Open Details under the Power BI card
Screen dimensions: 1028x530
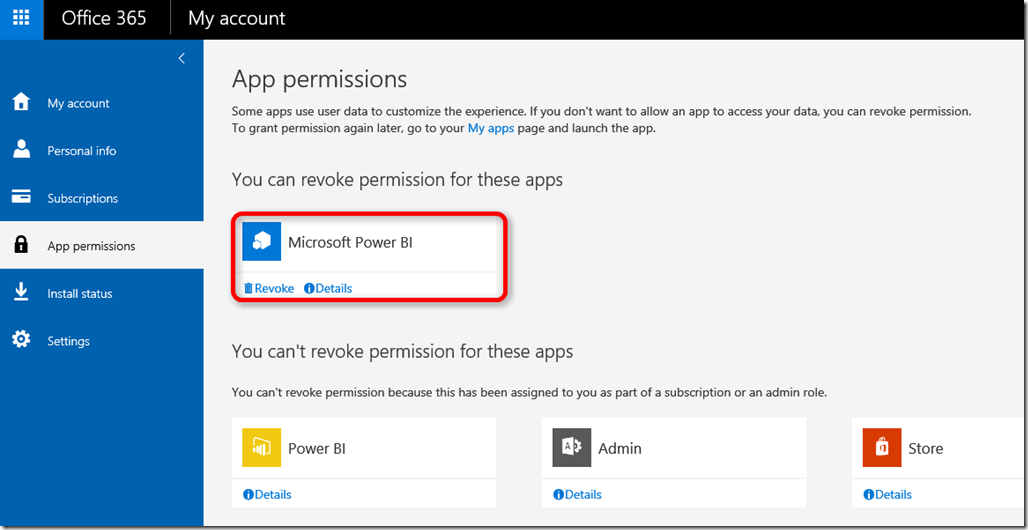click(x=267, y=495)
